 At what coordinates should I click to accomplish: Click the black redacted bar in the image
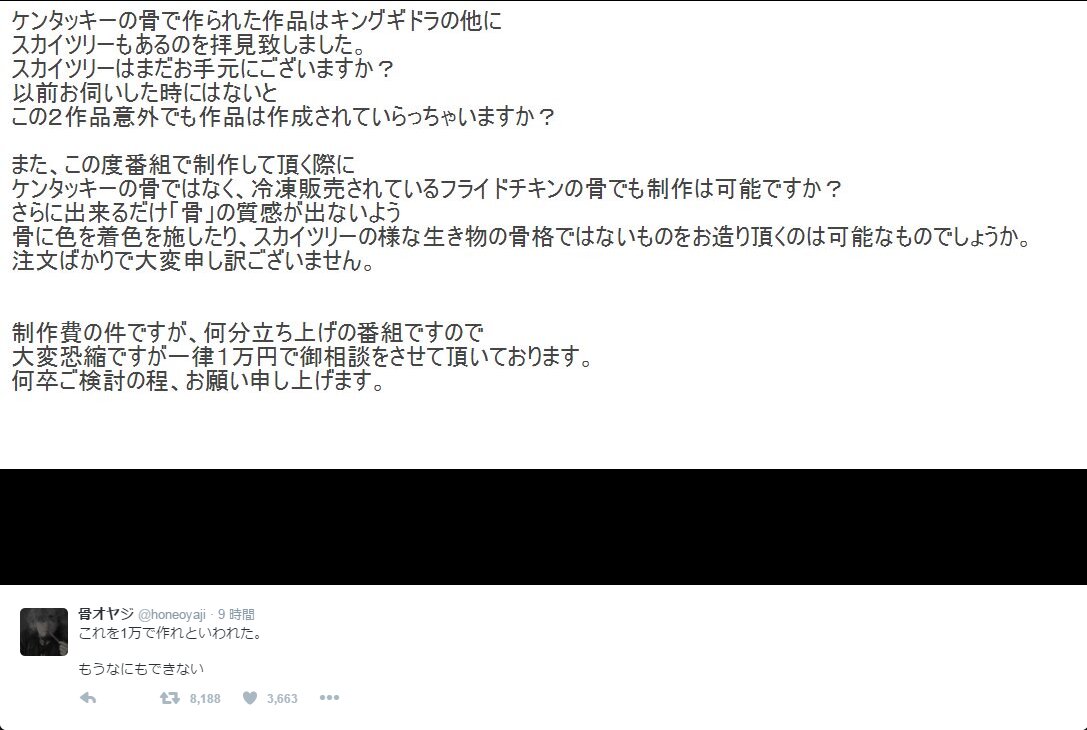coord(544,527)
